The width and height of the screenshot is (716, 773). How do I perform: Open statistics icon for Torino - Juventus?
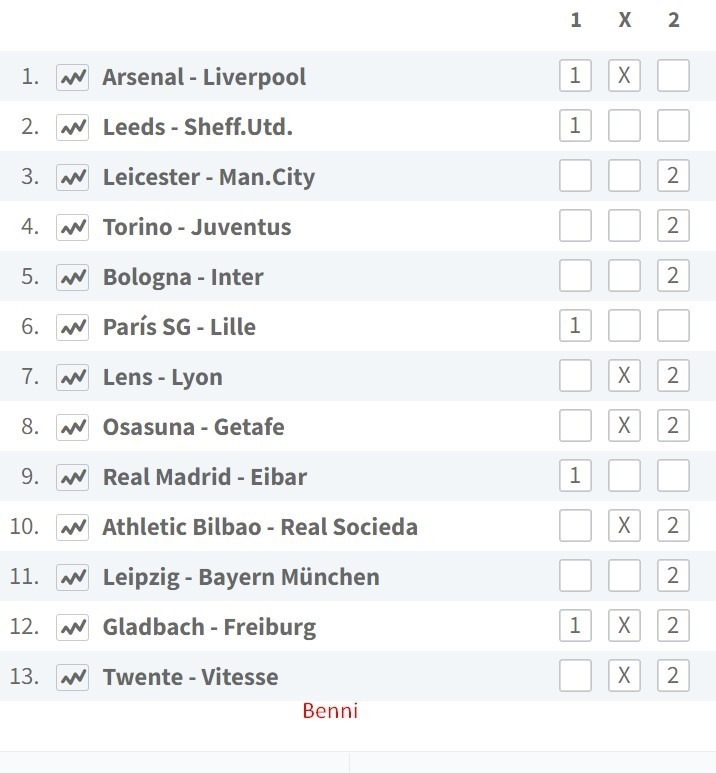coord(72,227)
